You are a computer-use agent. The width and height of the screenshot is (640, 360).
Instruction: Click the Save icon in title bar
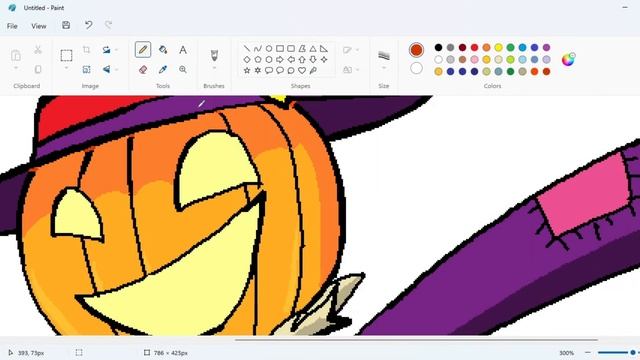coord(66,25)
